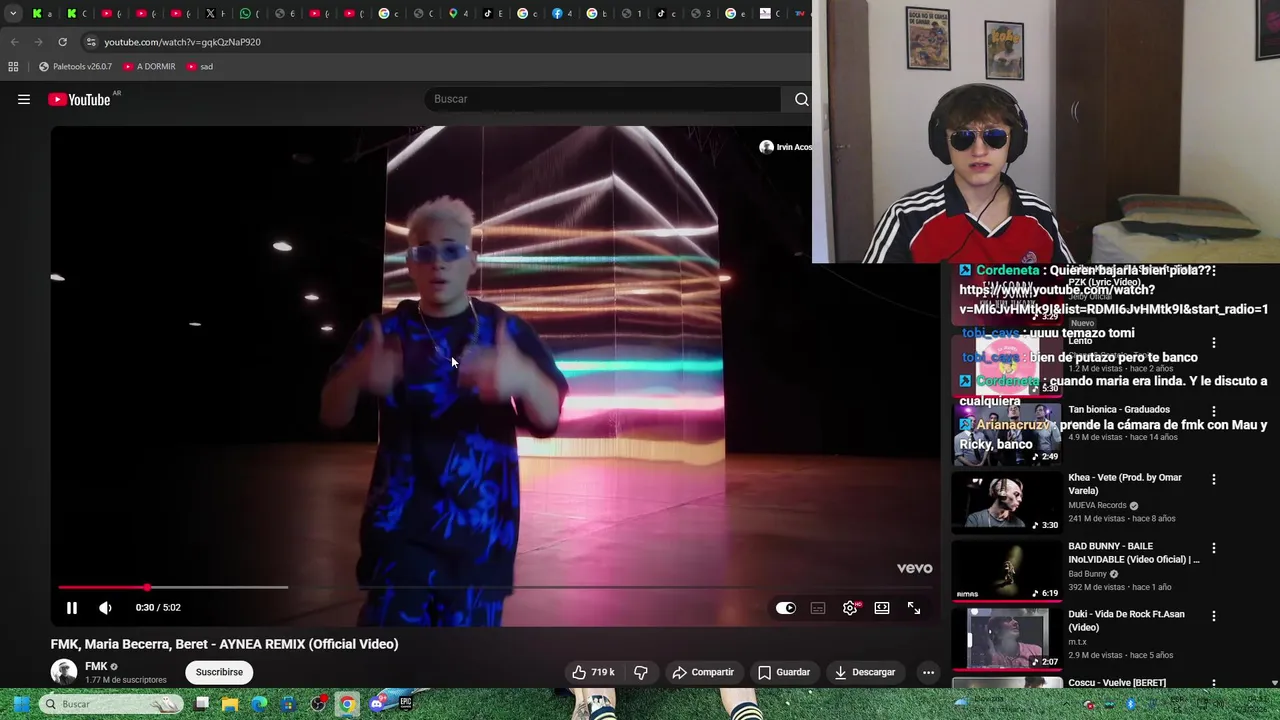Focus the YouTube Buscar search field

pyautogui.click(x=603, y=99)
